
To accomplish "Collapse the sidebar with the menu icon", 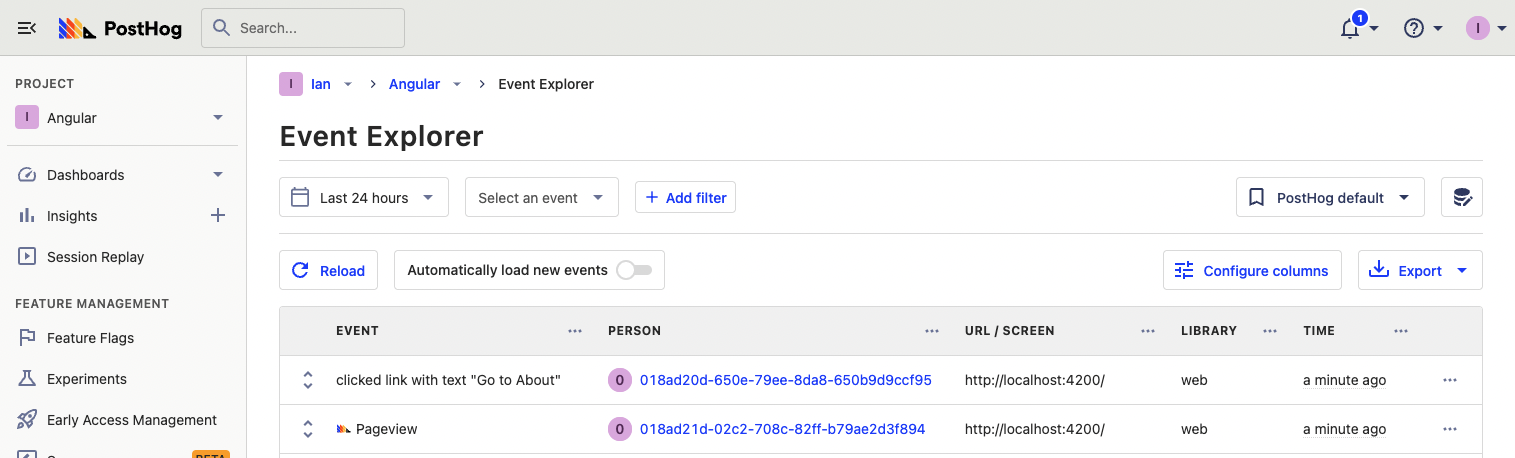I will tap(27, 28).
